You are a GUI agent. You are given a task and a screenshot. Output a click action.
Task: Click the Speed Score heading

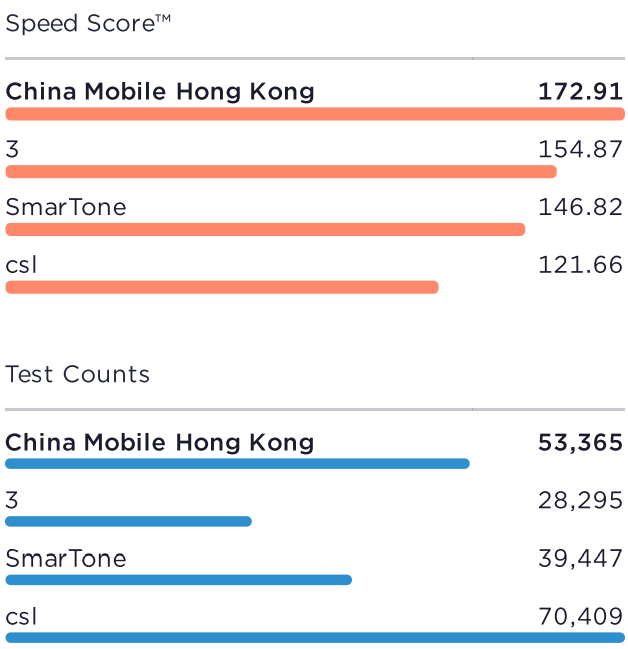[88, 24]
